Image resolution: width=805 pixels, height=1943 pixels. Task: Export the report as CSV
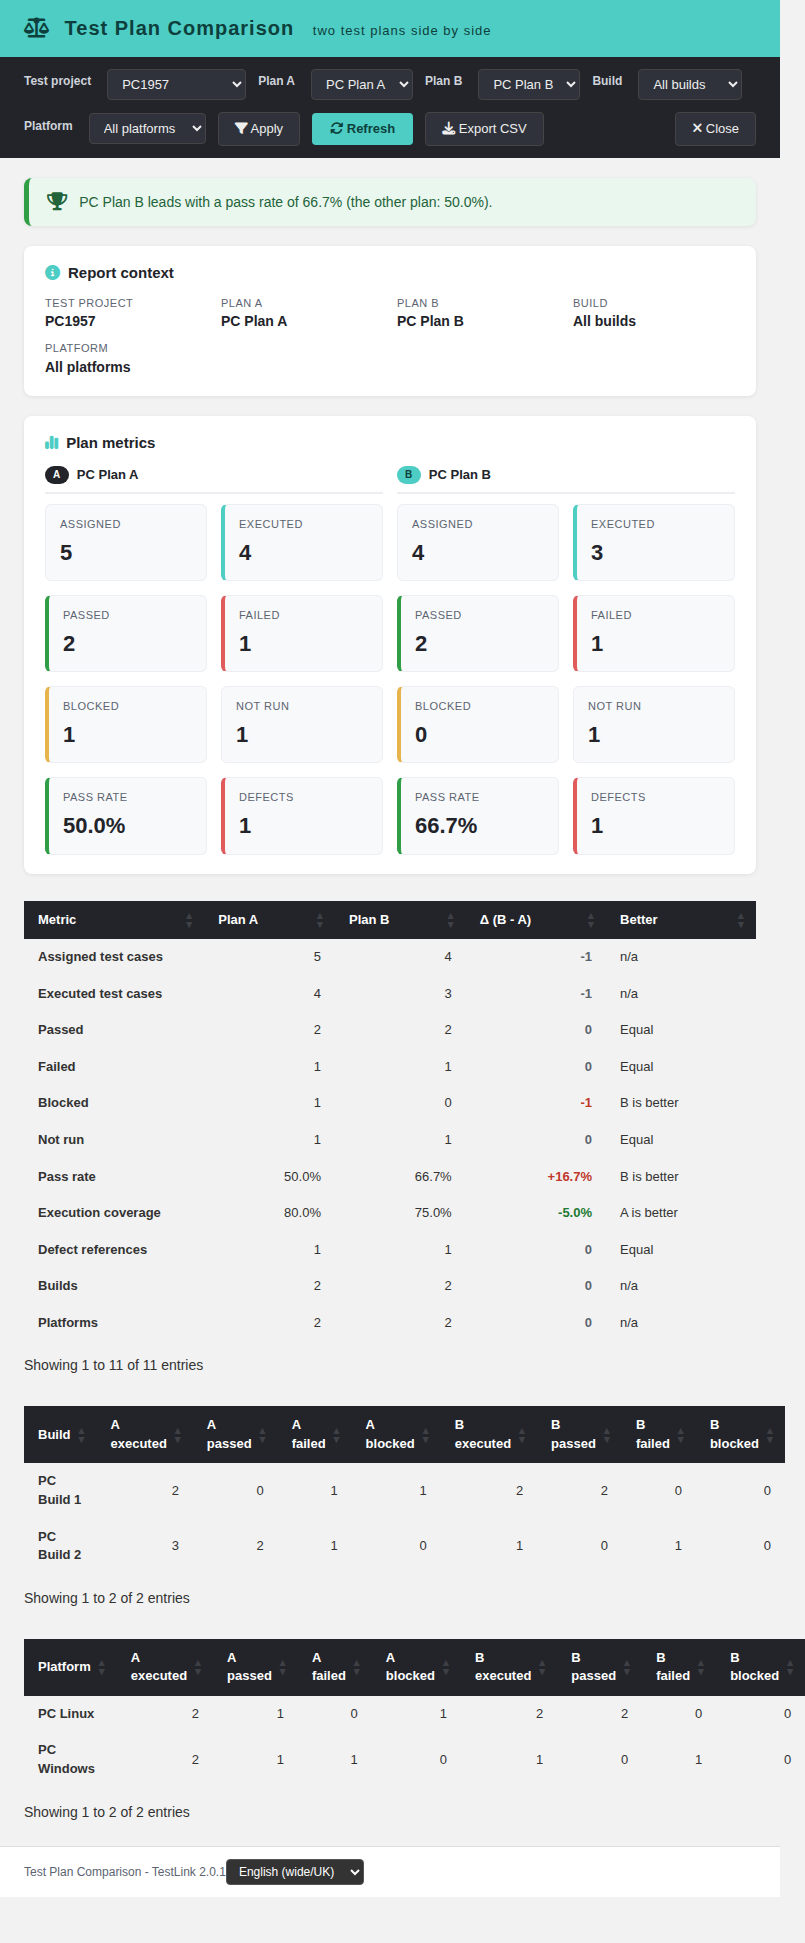click(484, 128)
